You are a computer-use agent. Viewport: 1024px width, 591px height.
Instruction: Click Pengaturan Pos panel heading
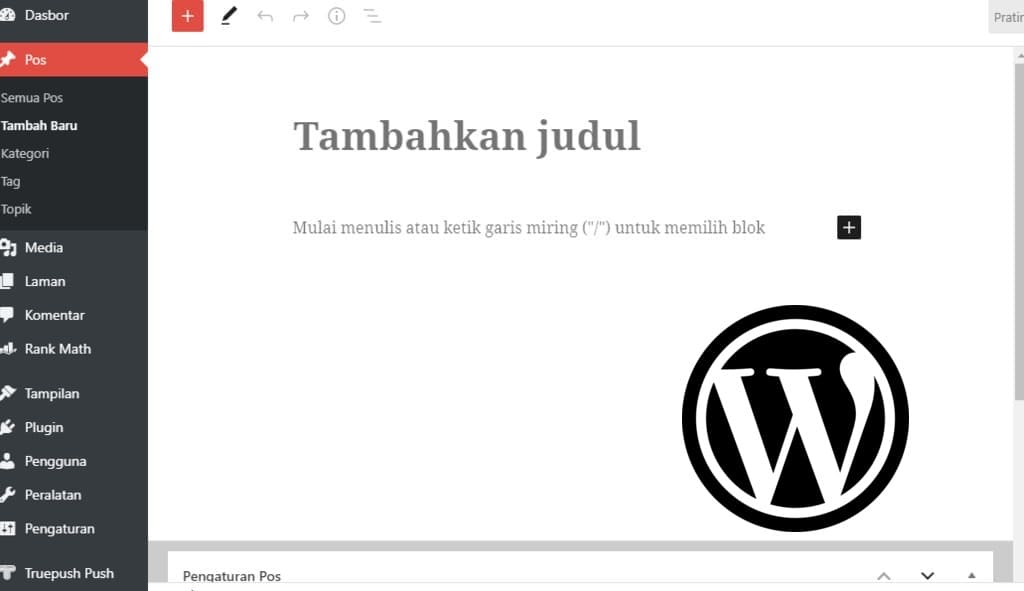click(x=232, y=576)
